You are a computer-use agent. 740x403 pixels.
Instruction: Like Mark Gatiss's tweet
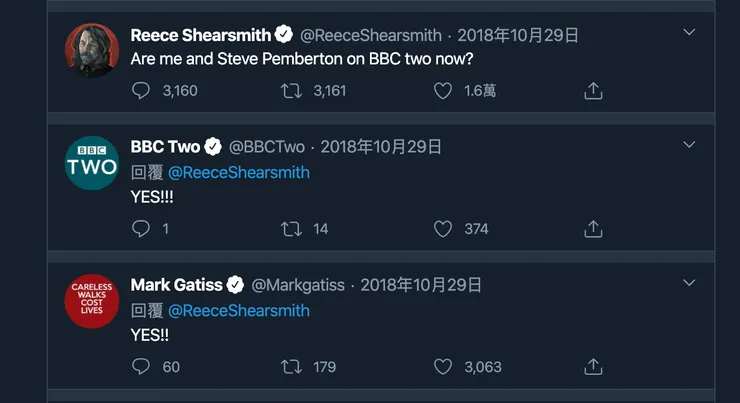pos(443,367)
